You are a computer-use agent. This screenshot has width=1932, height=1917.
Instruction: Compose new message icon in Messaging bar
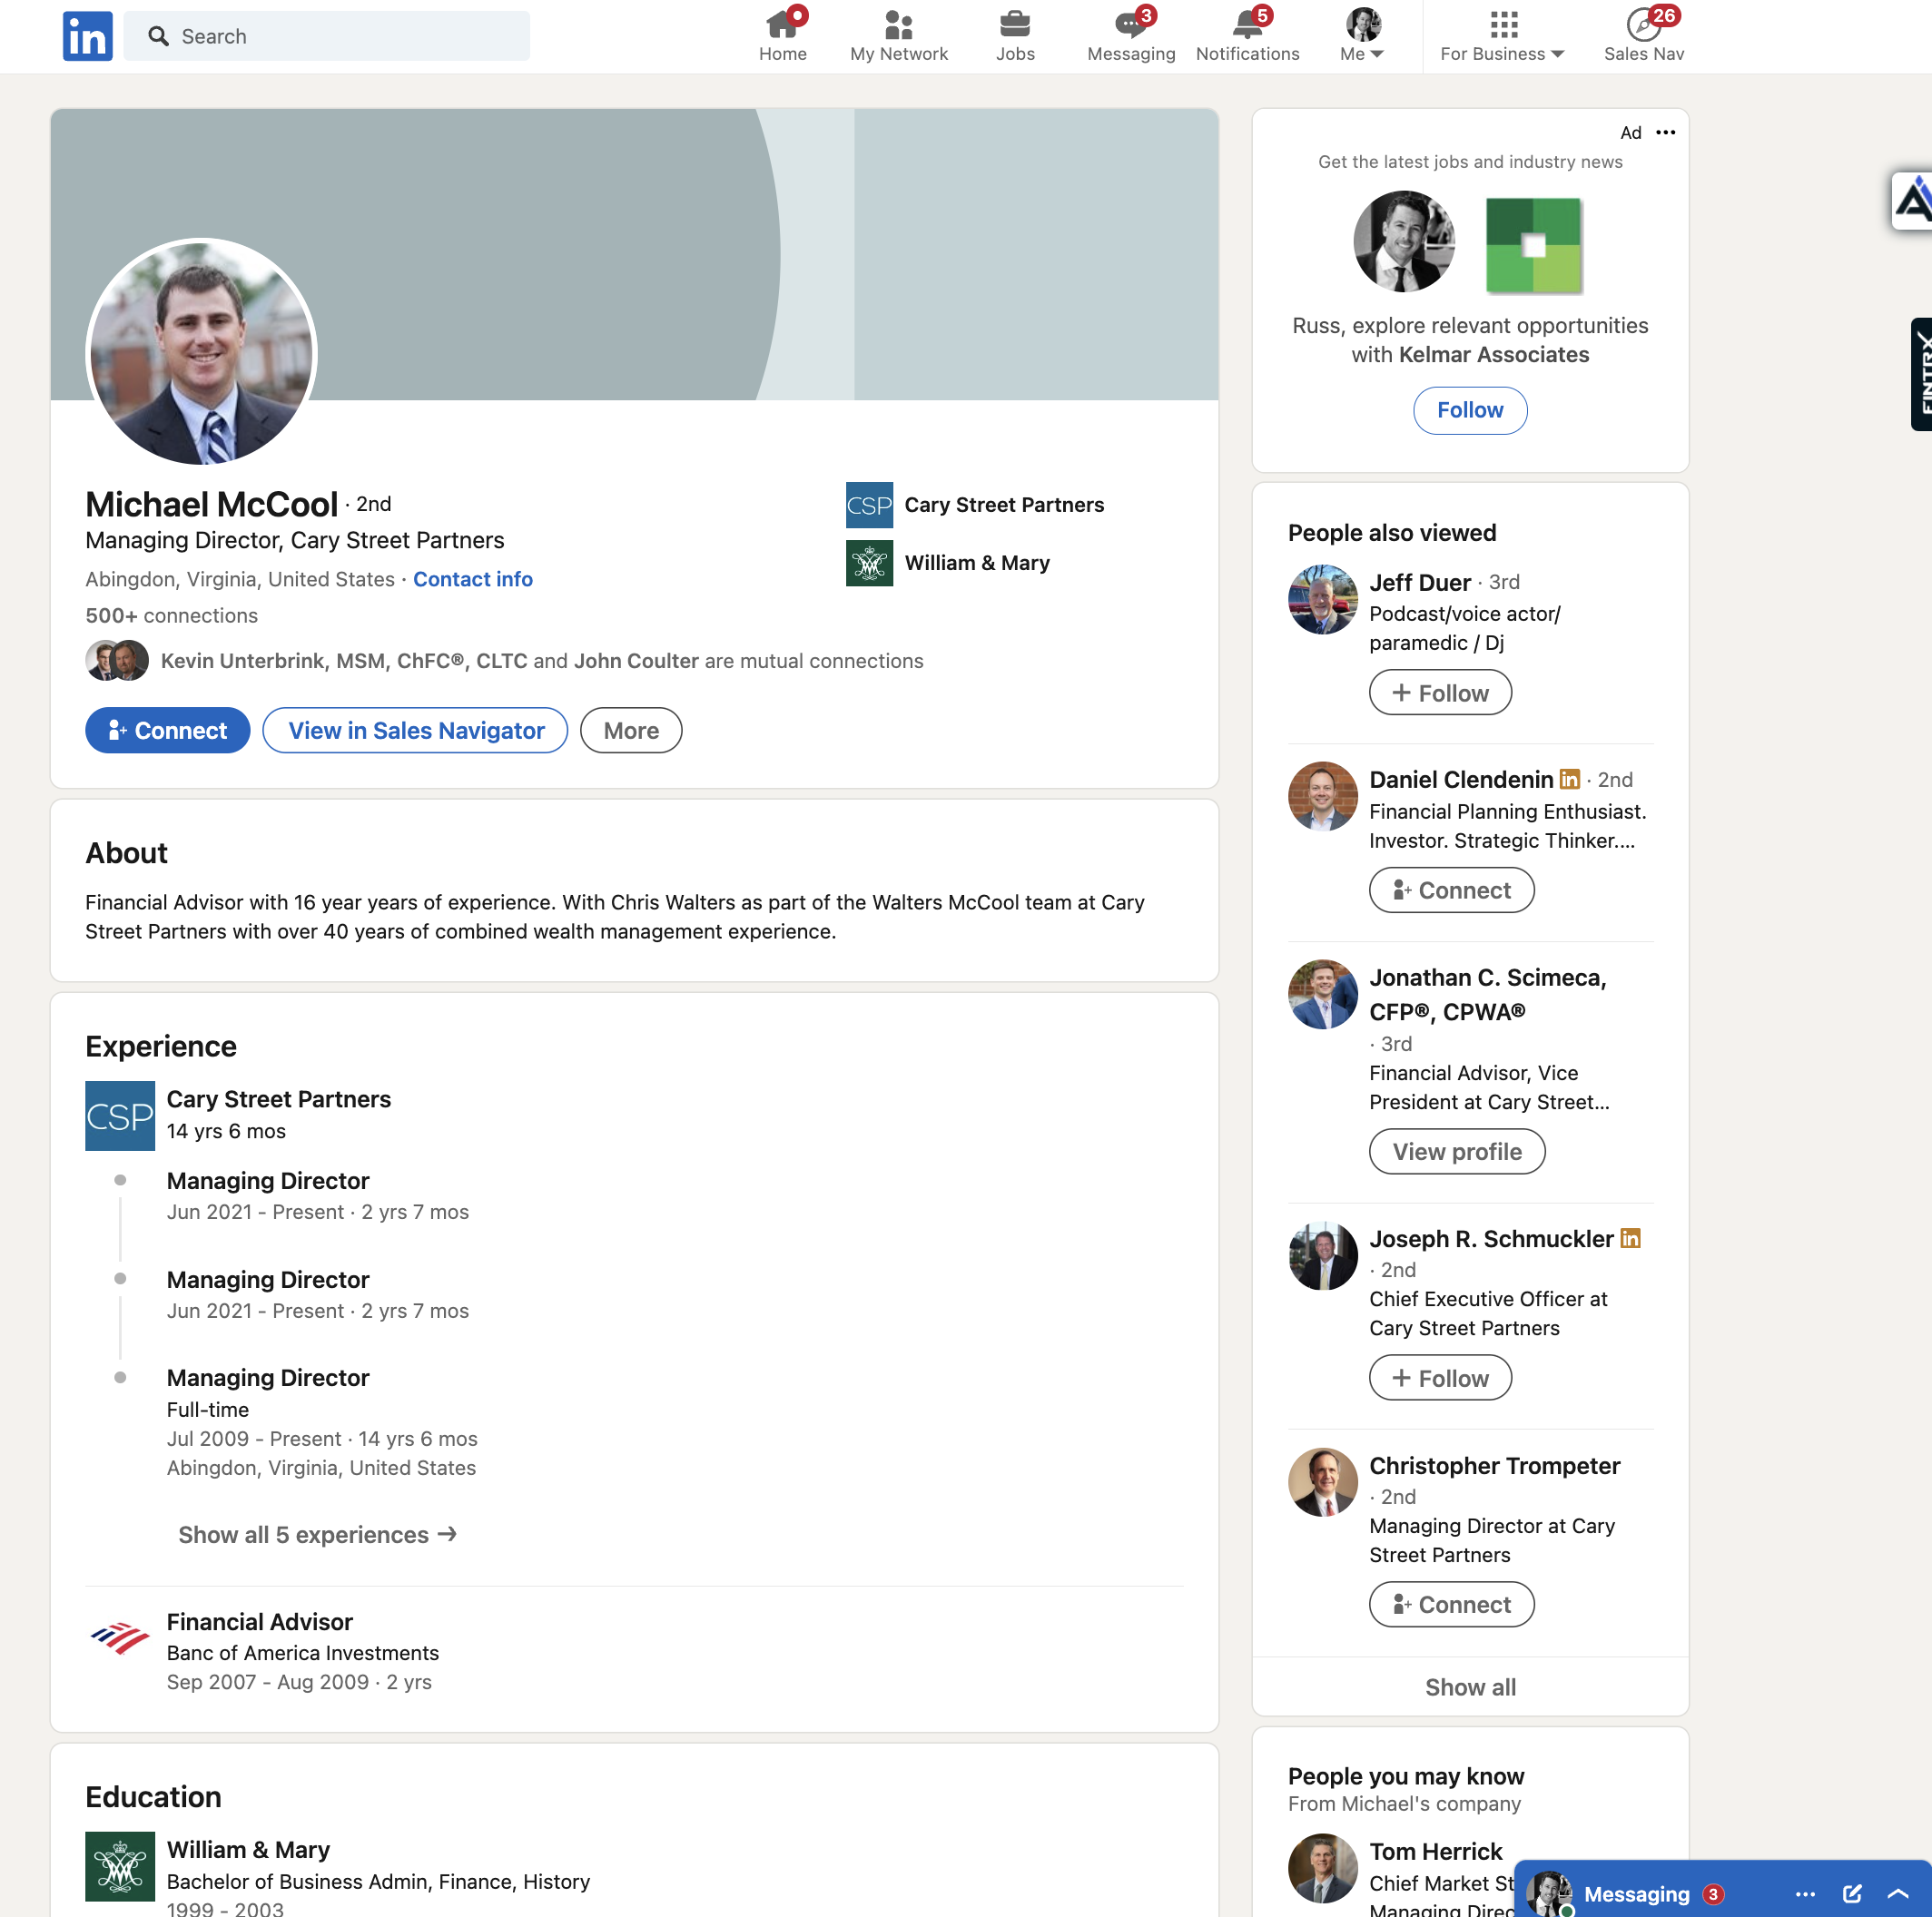(1852, 1894)
